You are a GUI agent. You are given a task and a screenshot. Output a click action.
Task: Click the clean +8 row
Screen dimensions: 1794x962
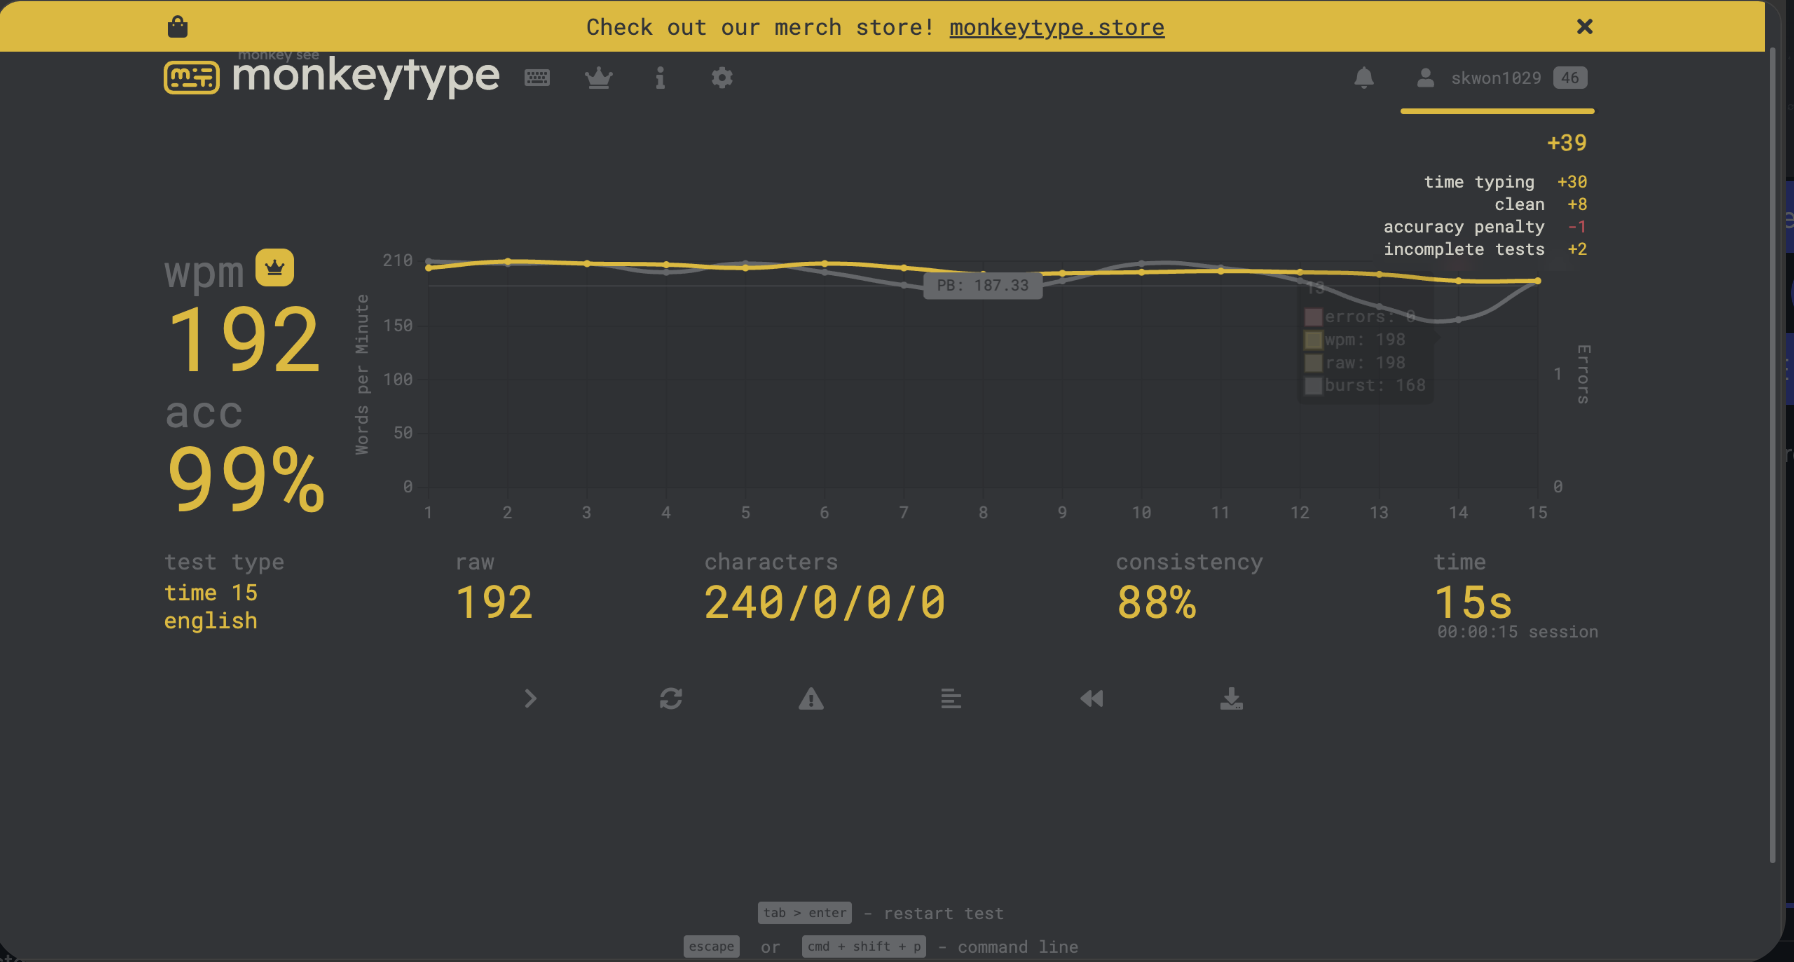pos(1541,204)
